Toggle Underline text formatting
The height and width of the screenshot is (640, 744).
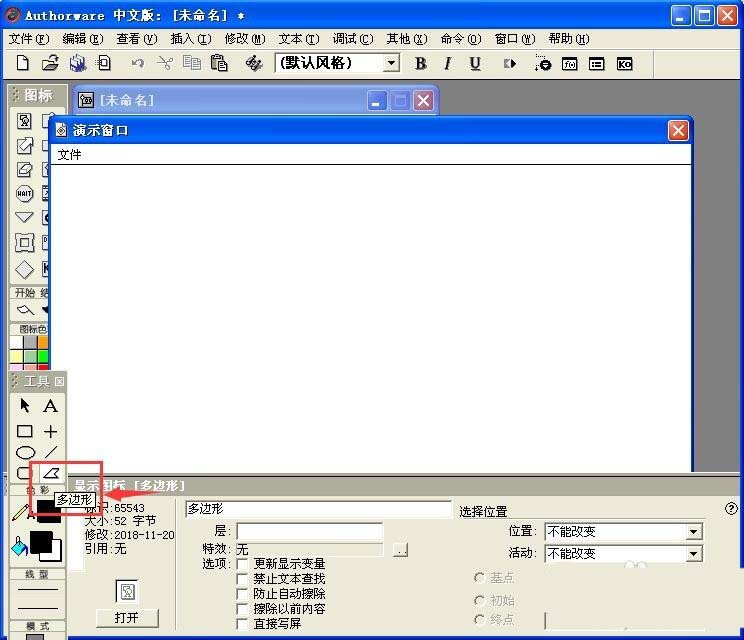(474, 64)
